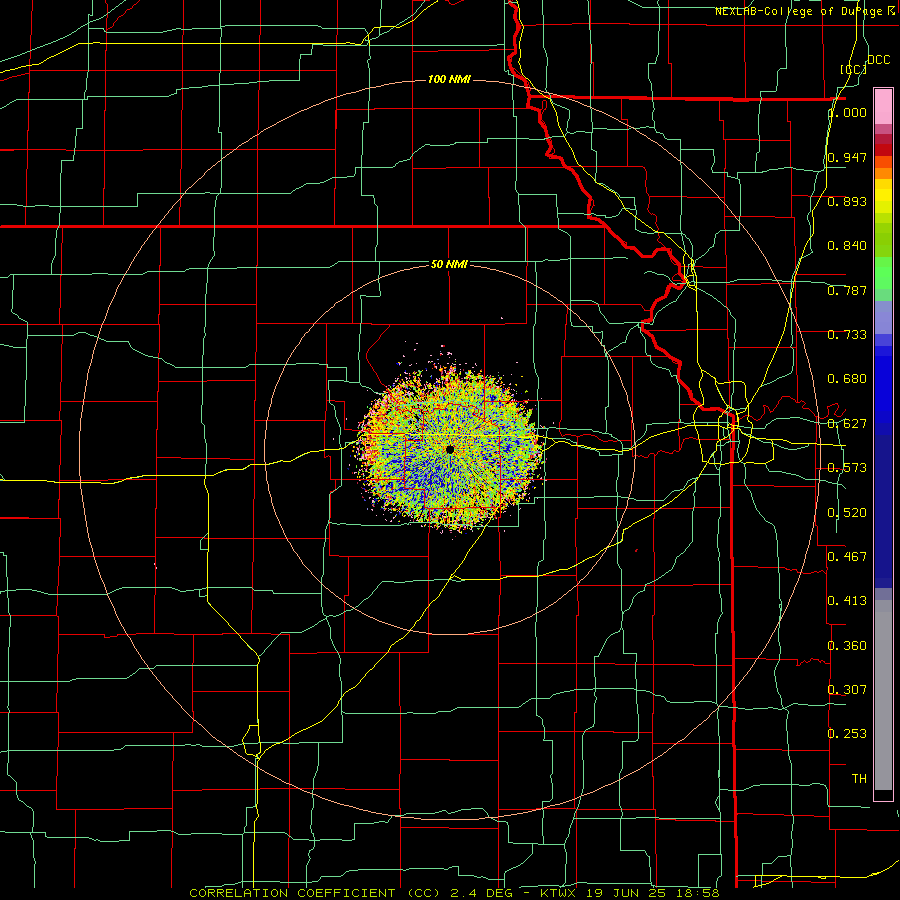Click the 2.4 DEG elevation text
This screenshot has width=900, height=900.
482,893
